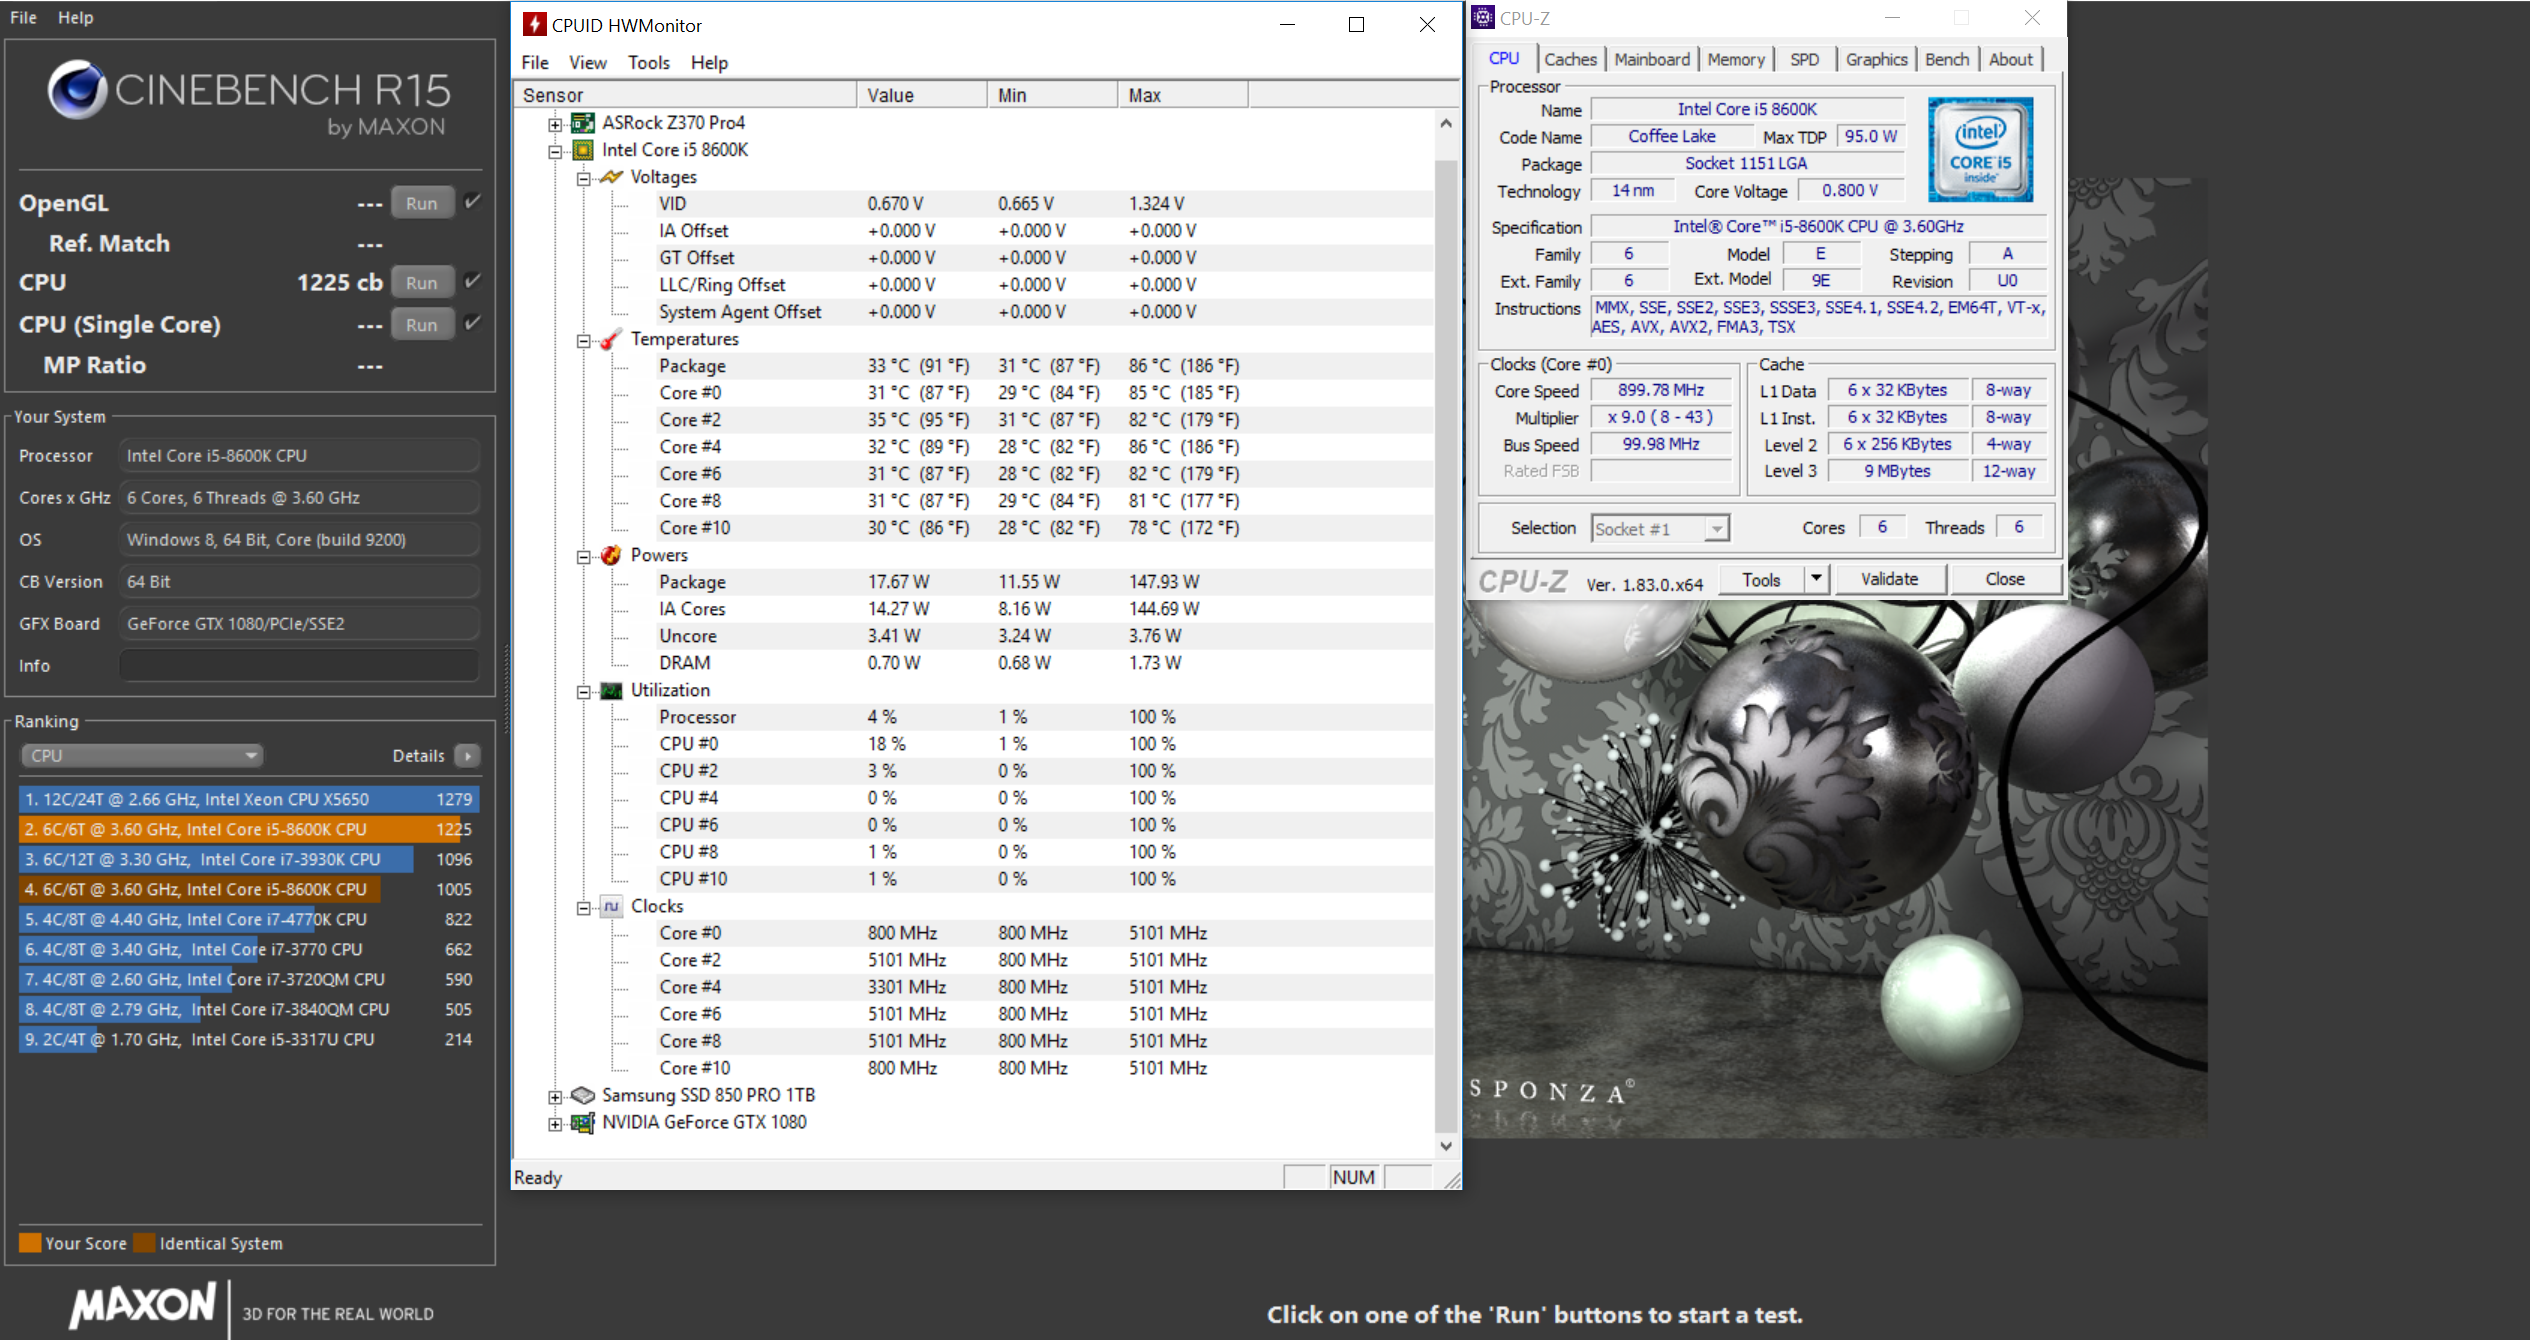Screen dimensions: 2530x1340
Task: Click the Value column header
Action: coord(922,95)
